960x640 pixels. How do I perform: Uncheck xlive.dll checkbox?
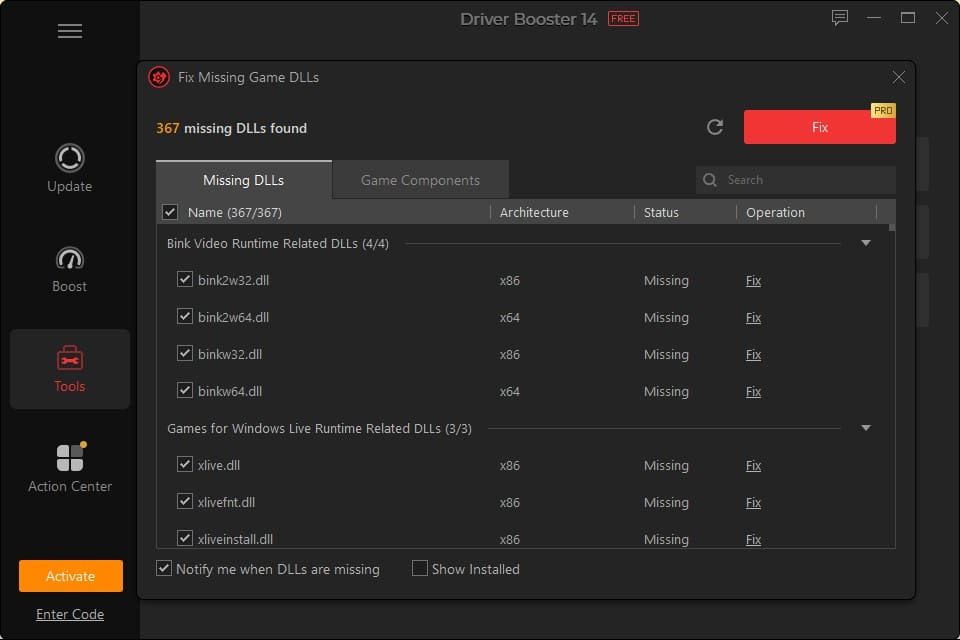184,464
